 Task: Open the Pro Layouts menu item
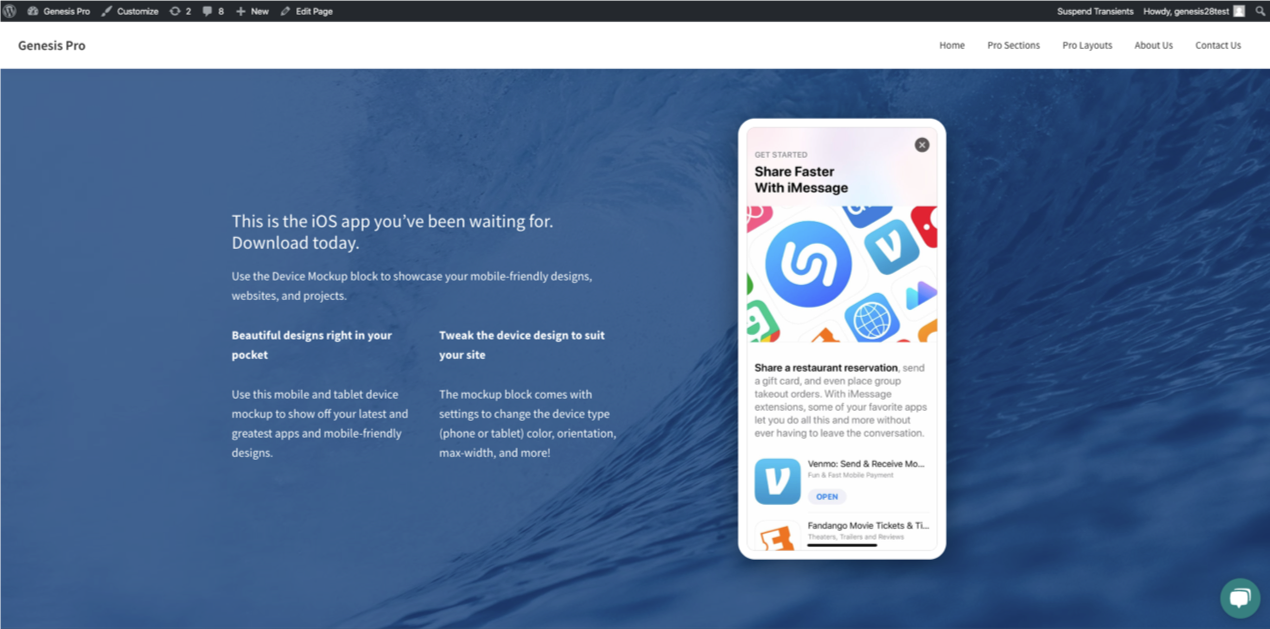point(1087,45)
